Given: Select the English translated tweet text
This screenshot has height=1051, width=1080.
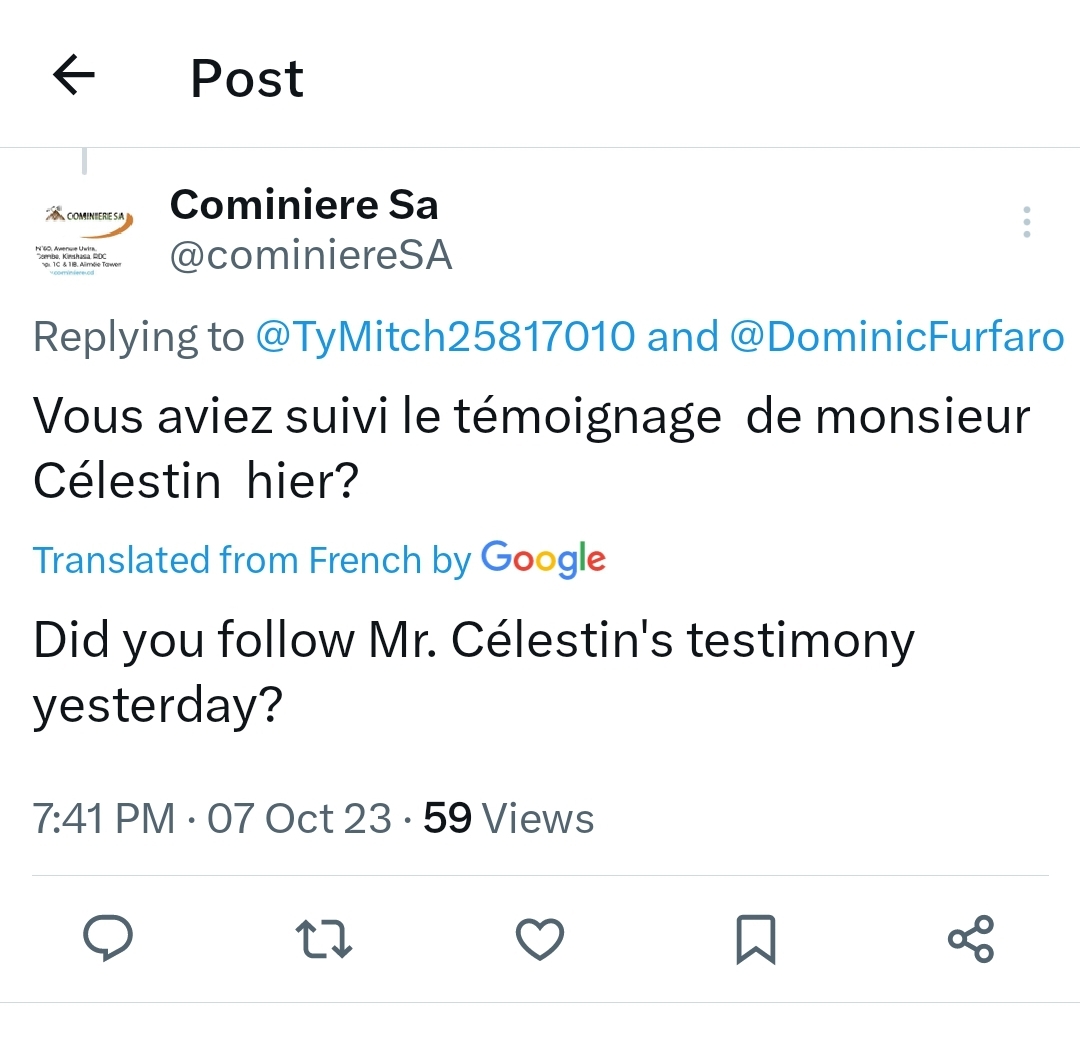Looking at the screenshot, I should (473, 672).
